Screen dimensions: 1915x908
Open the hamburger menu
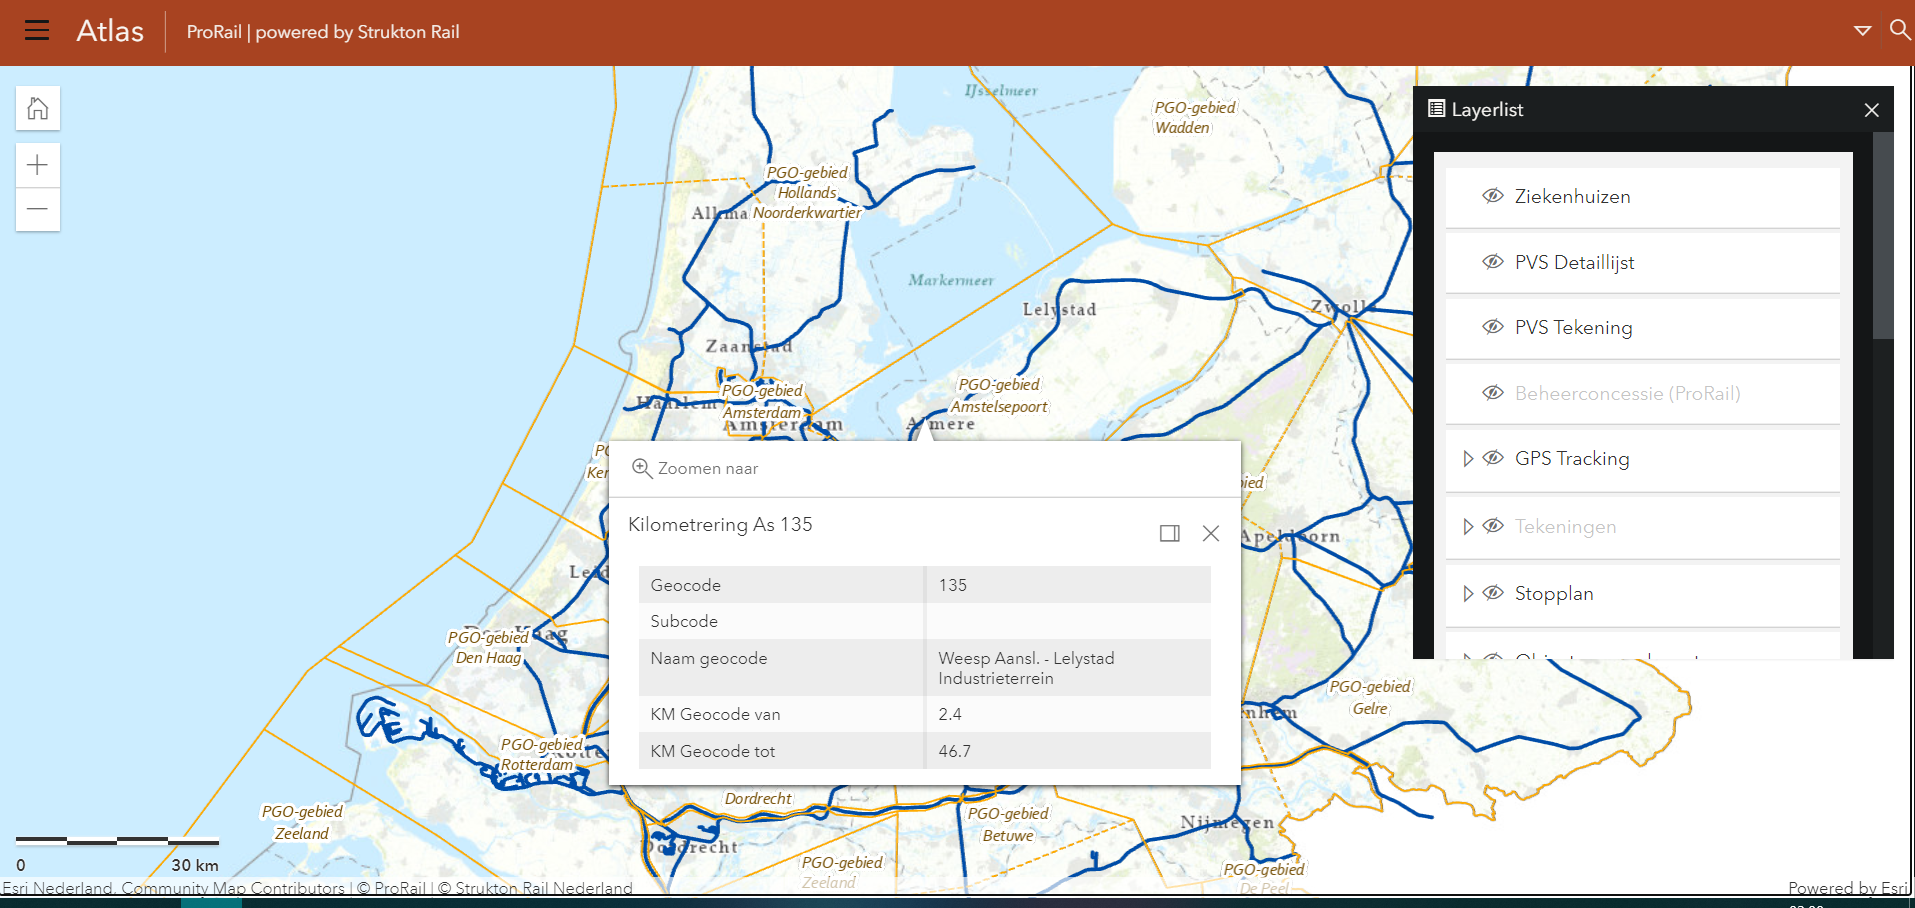tap(37, 31)
